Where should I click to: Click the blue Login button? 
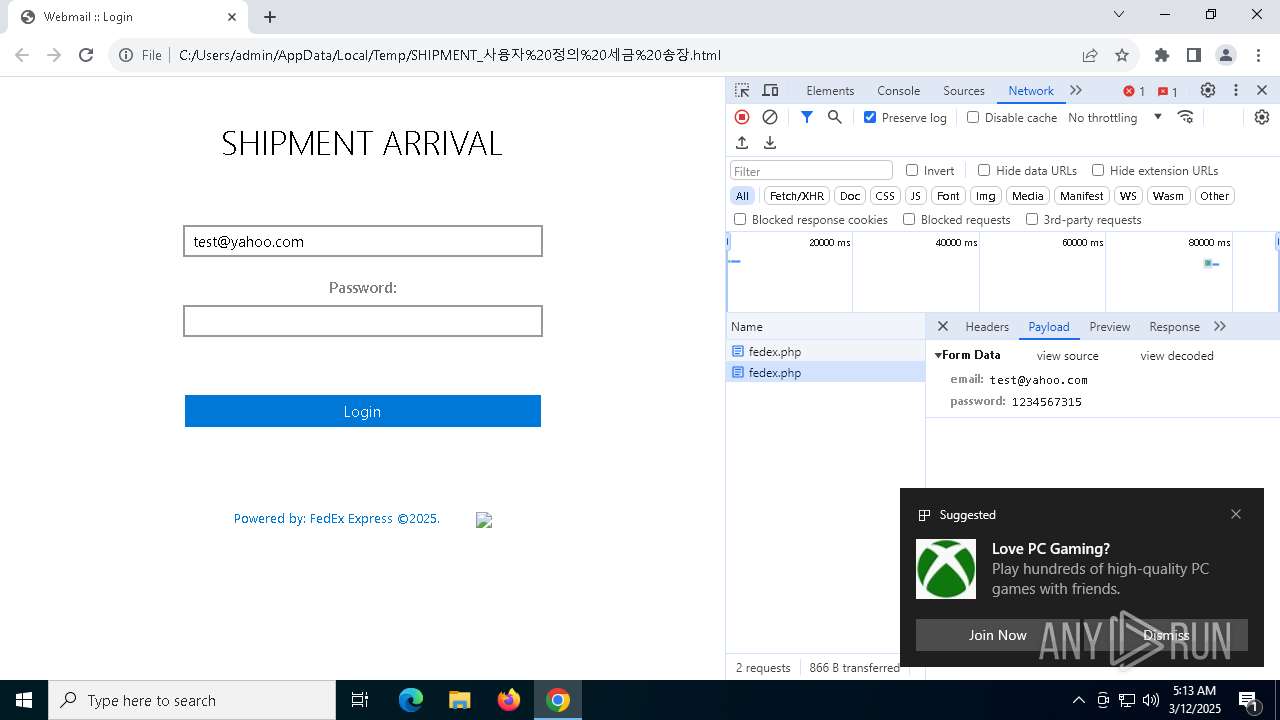(x=362, y=411)
